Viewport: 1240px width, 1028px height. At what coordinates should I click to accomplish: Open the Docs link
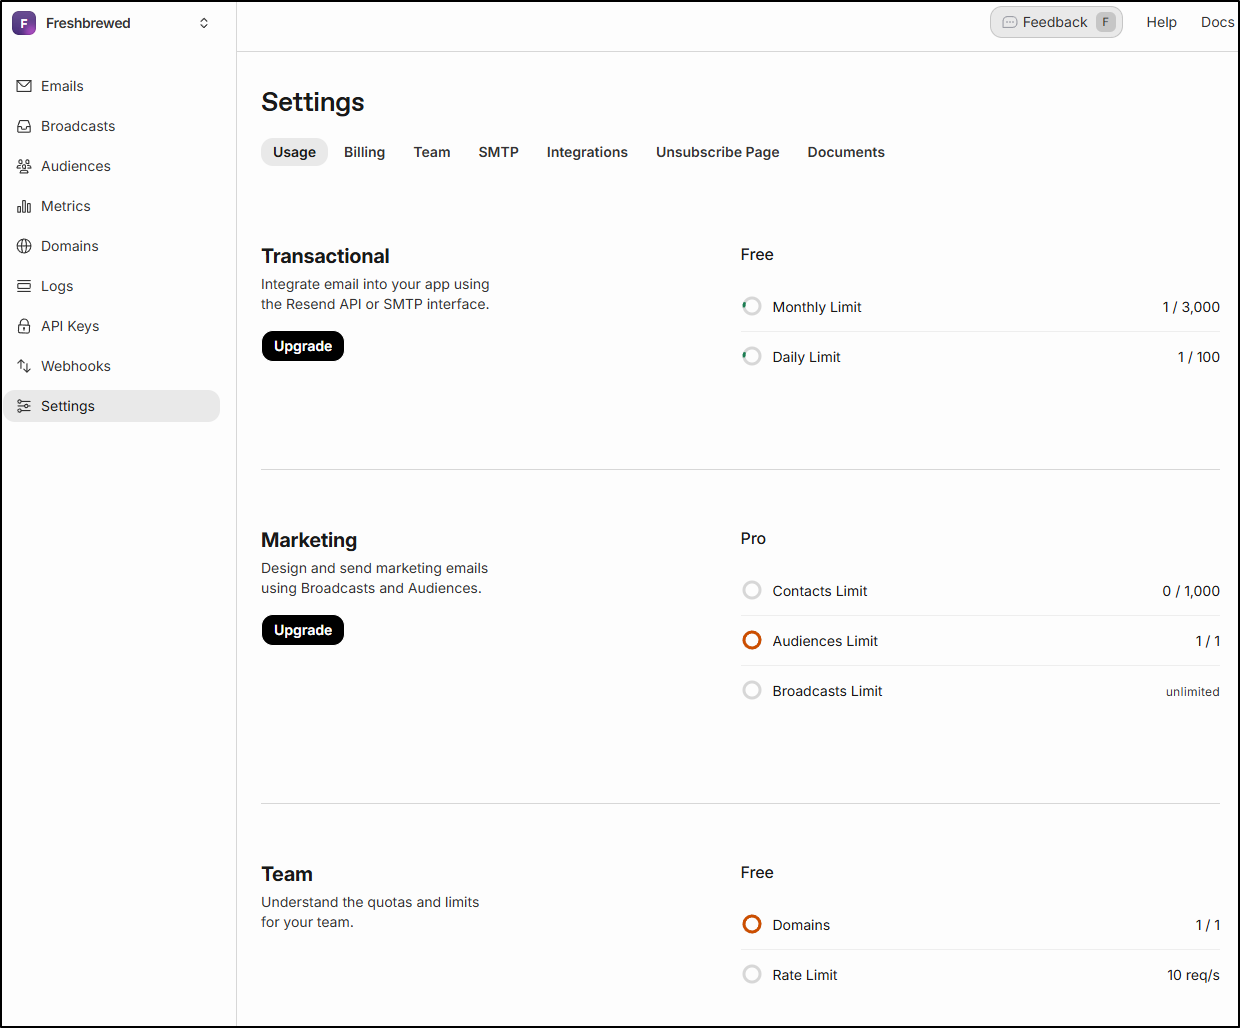(1217, 22)
